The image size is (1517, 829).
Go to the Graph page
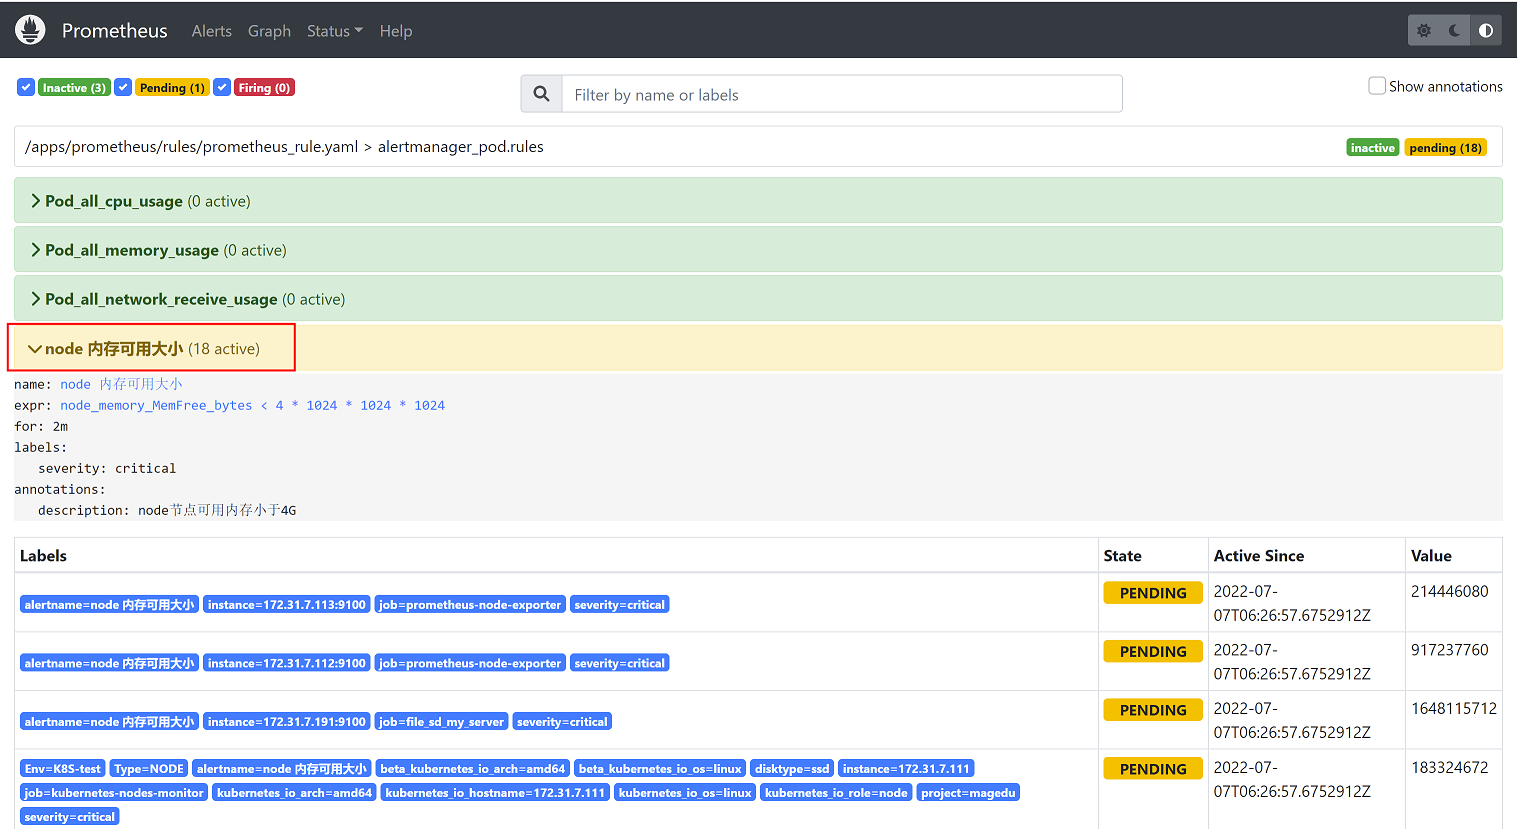[x=269, y=31]
